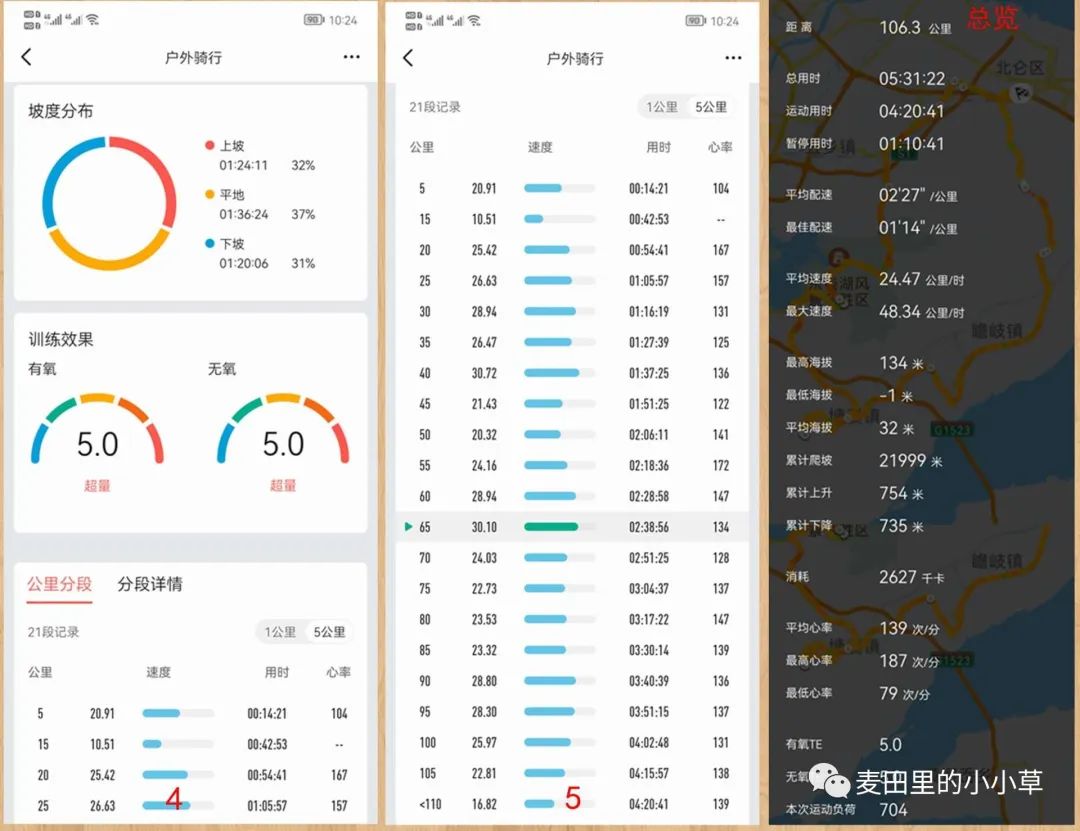
Task: Tap the back arrow in middle phone screen
Action: 408,58
